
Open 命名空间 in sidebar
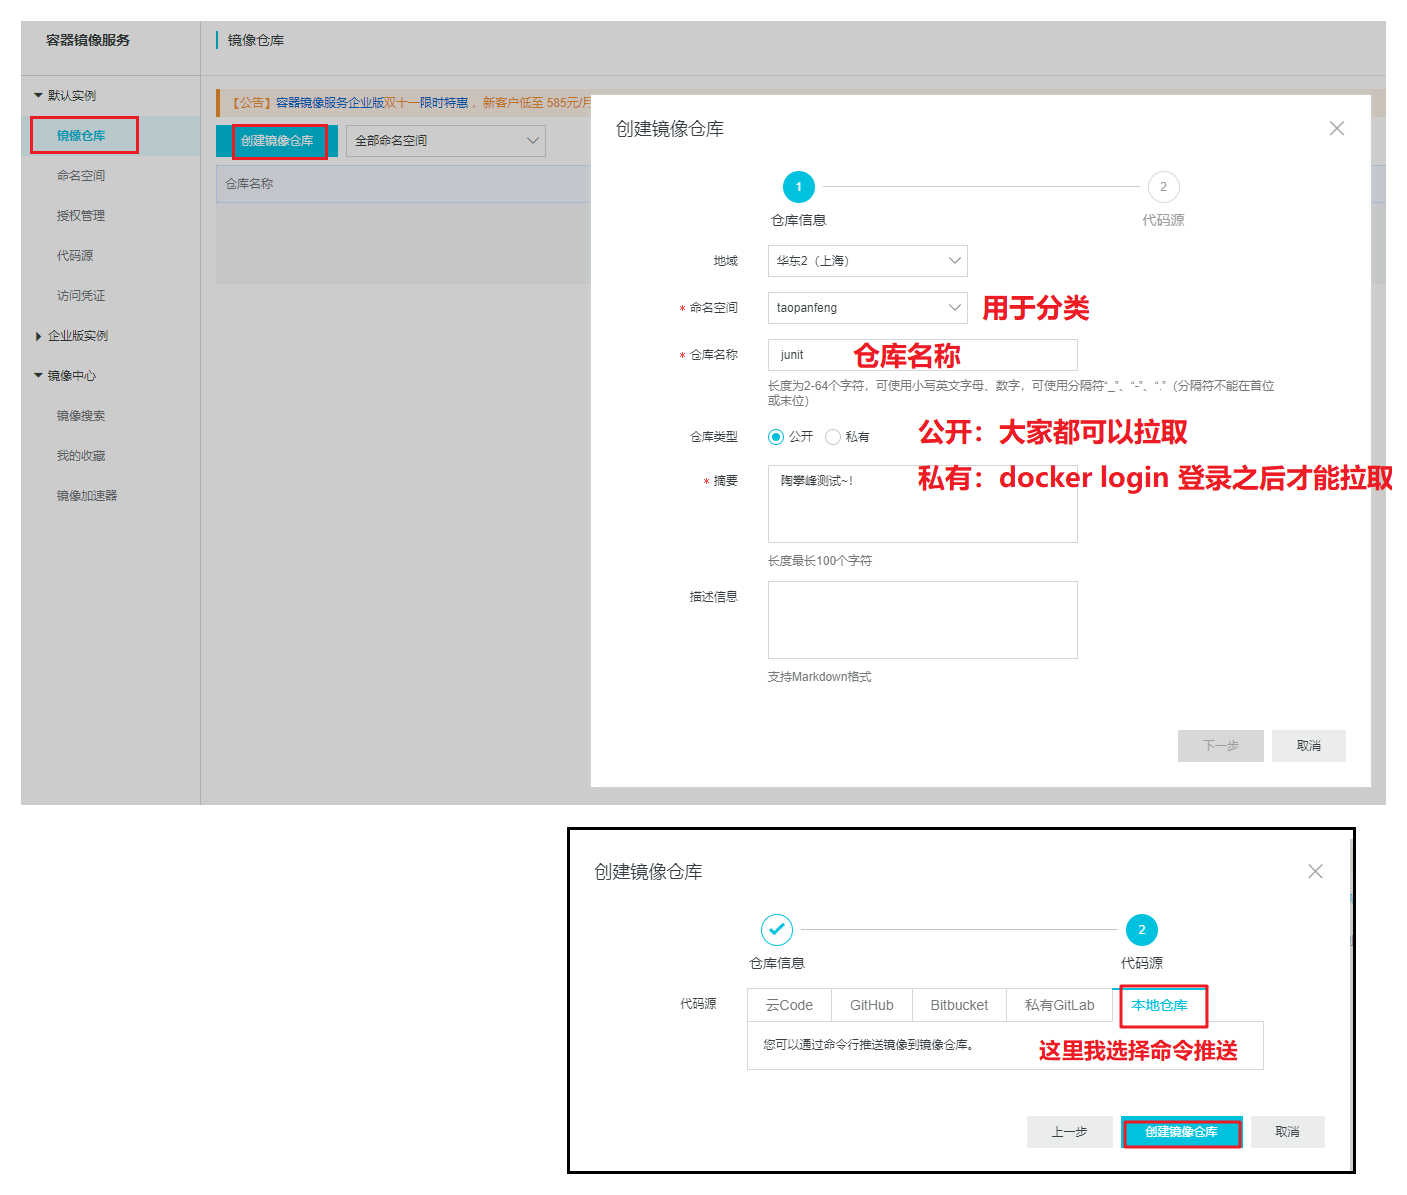[81, 176]
